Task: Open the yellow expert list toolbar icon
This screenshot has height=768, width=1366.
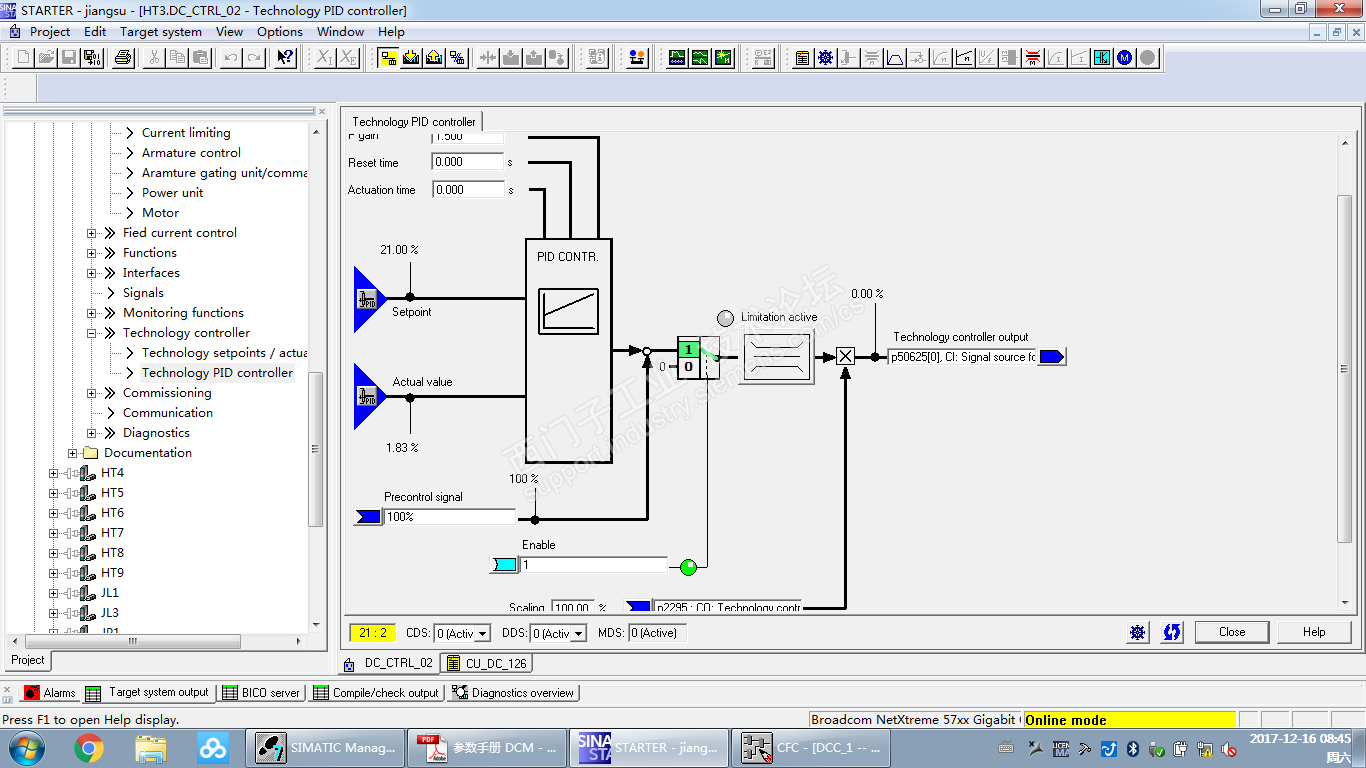Action: [x=802, y=58]
